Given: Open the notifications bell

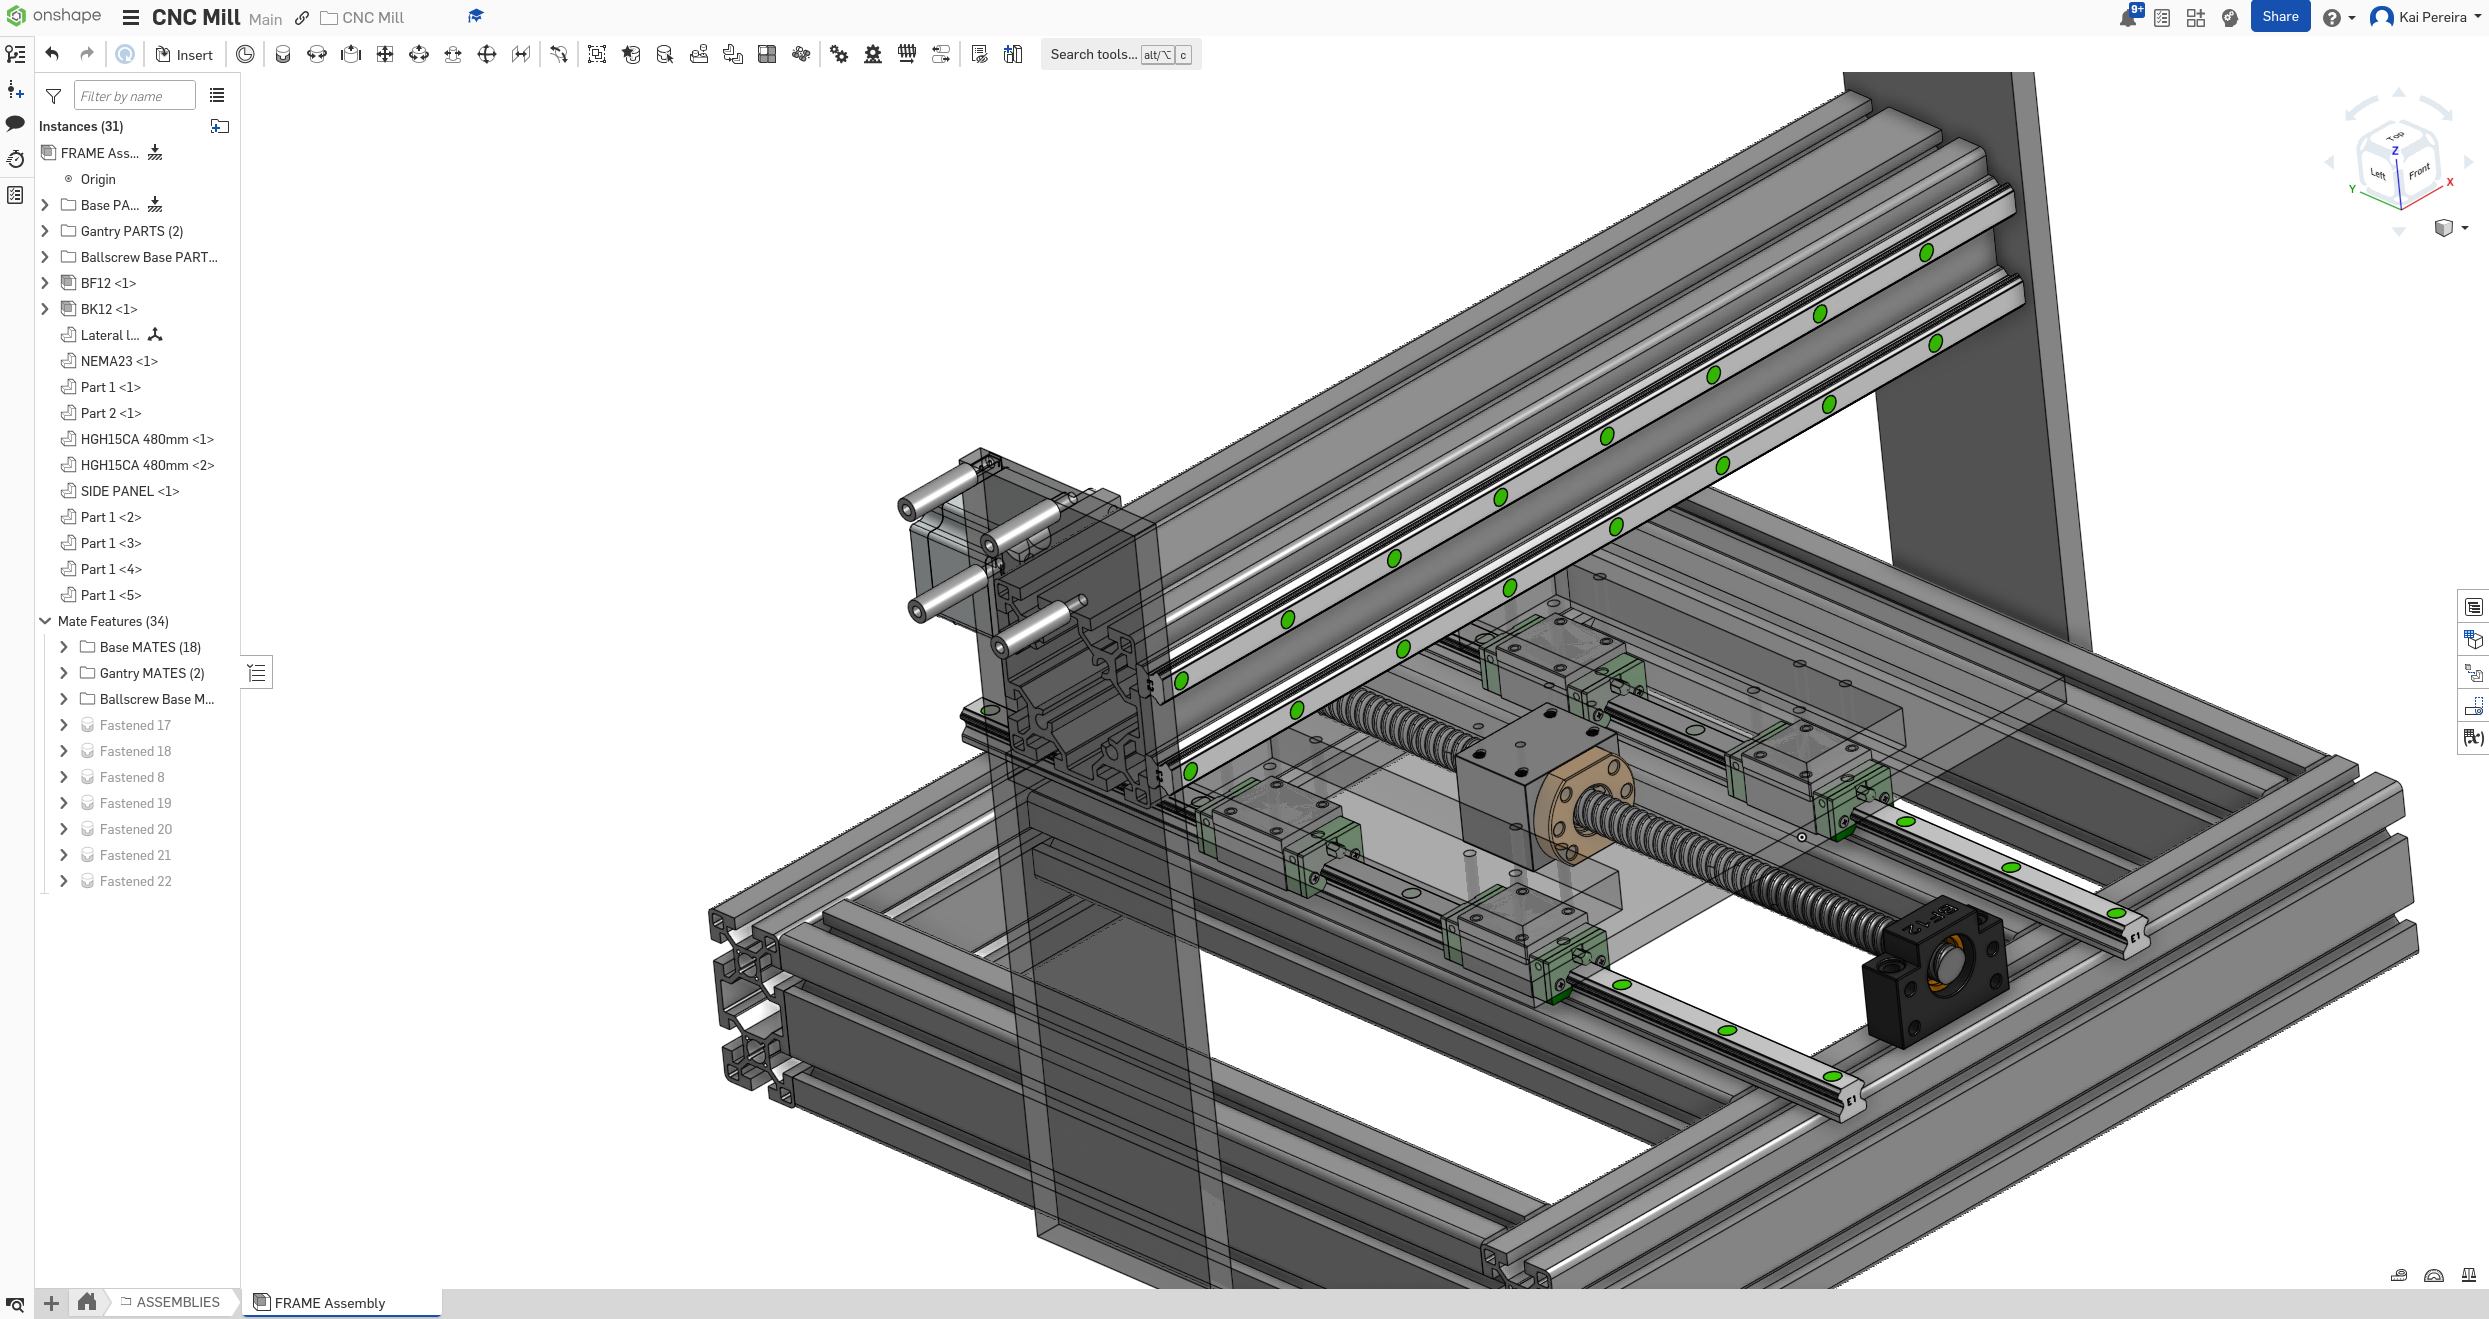Looking at the screenshot, I should 2127,18.
